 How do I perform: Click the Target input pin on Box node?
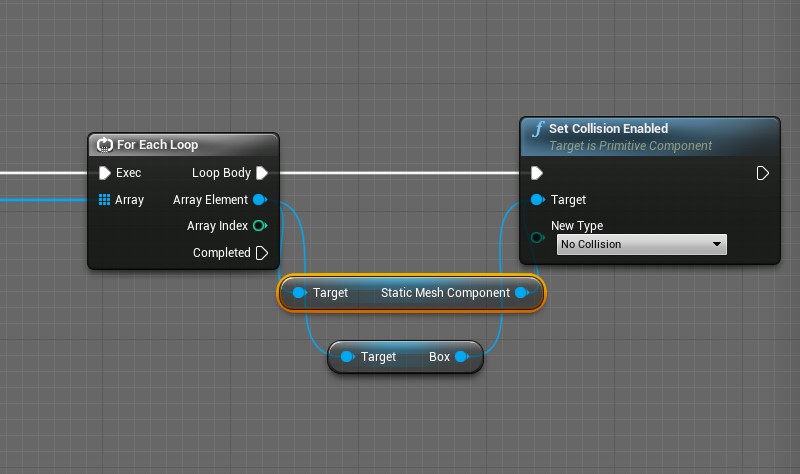click(x=347, y=357)
